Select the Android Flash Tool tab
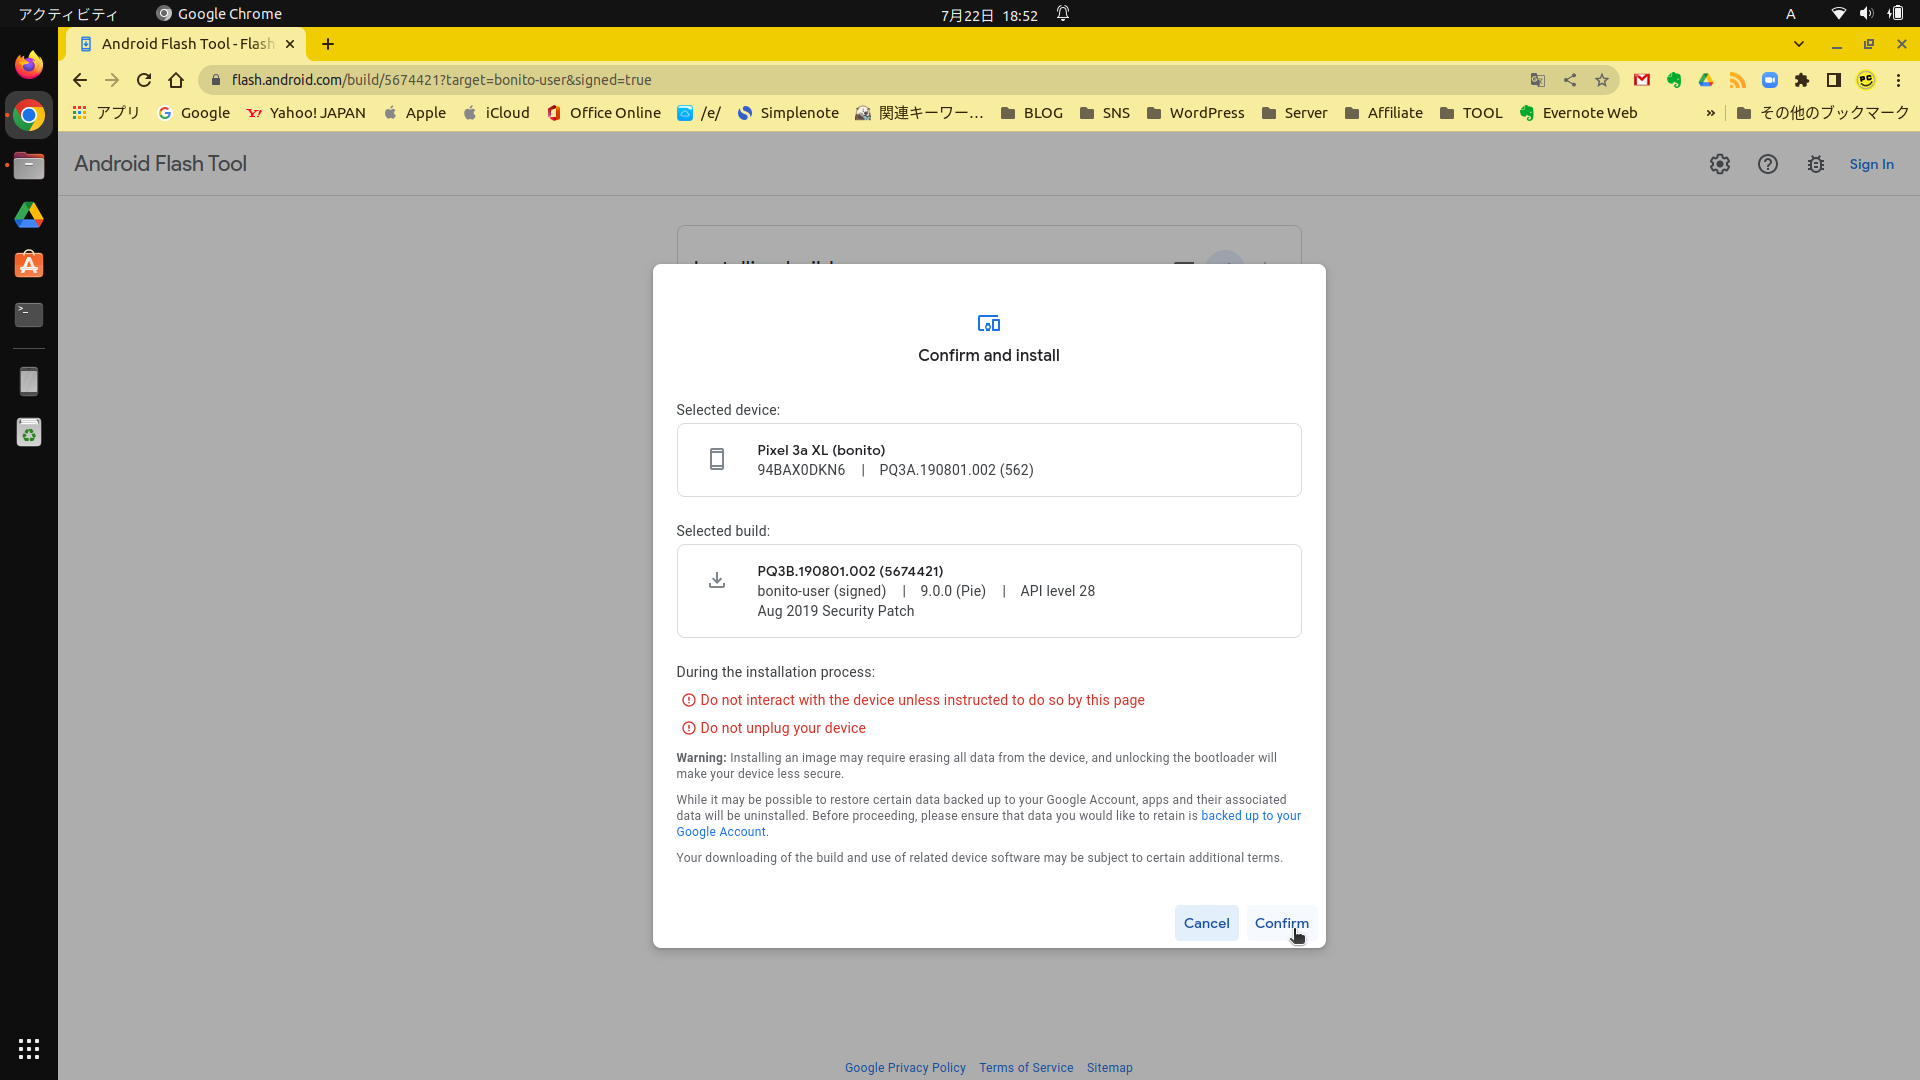1920x1080 pixels. (x=186, y=44)
